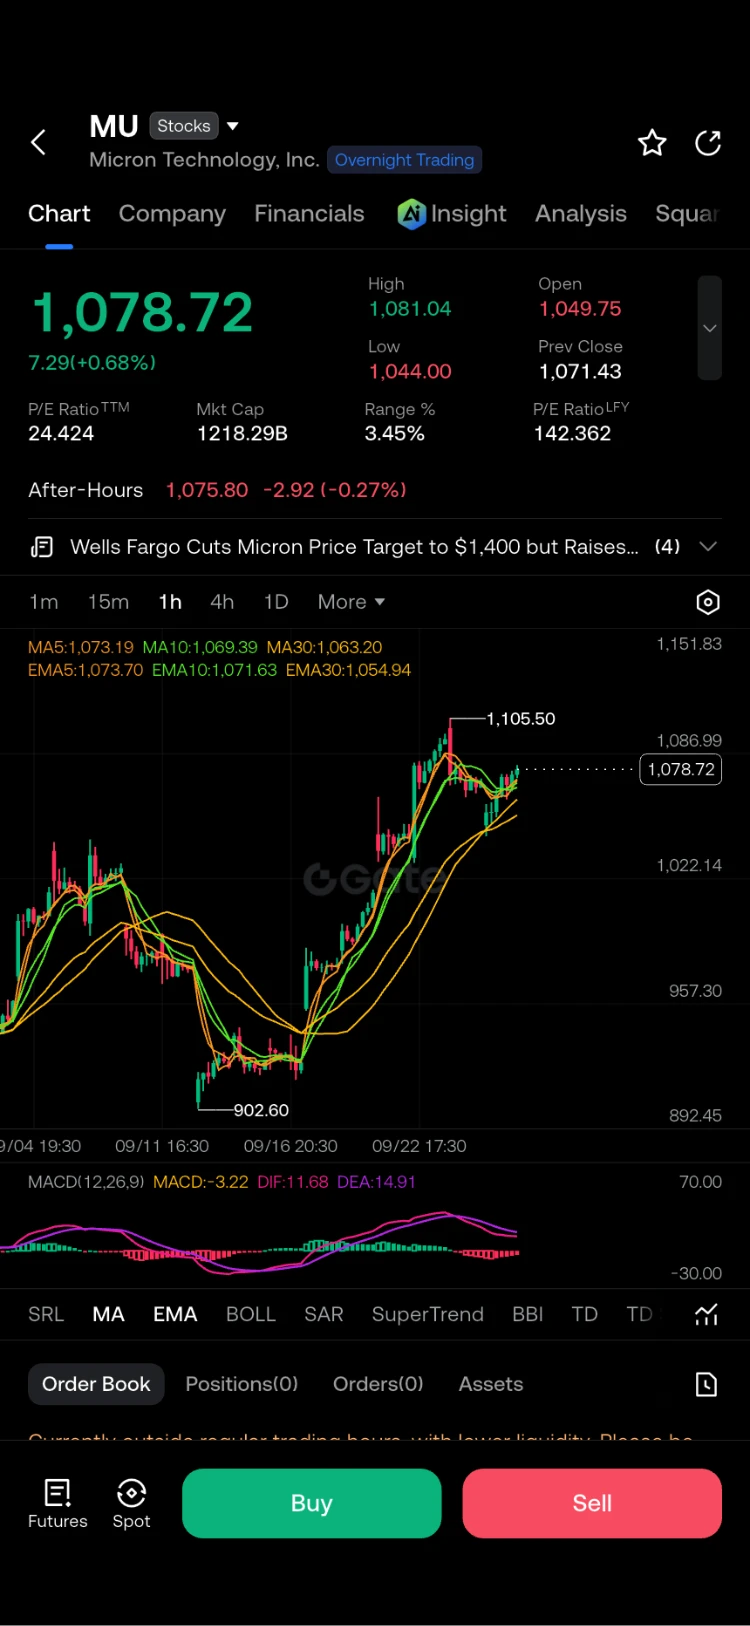Open Stocks type dropdown

194,126
